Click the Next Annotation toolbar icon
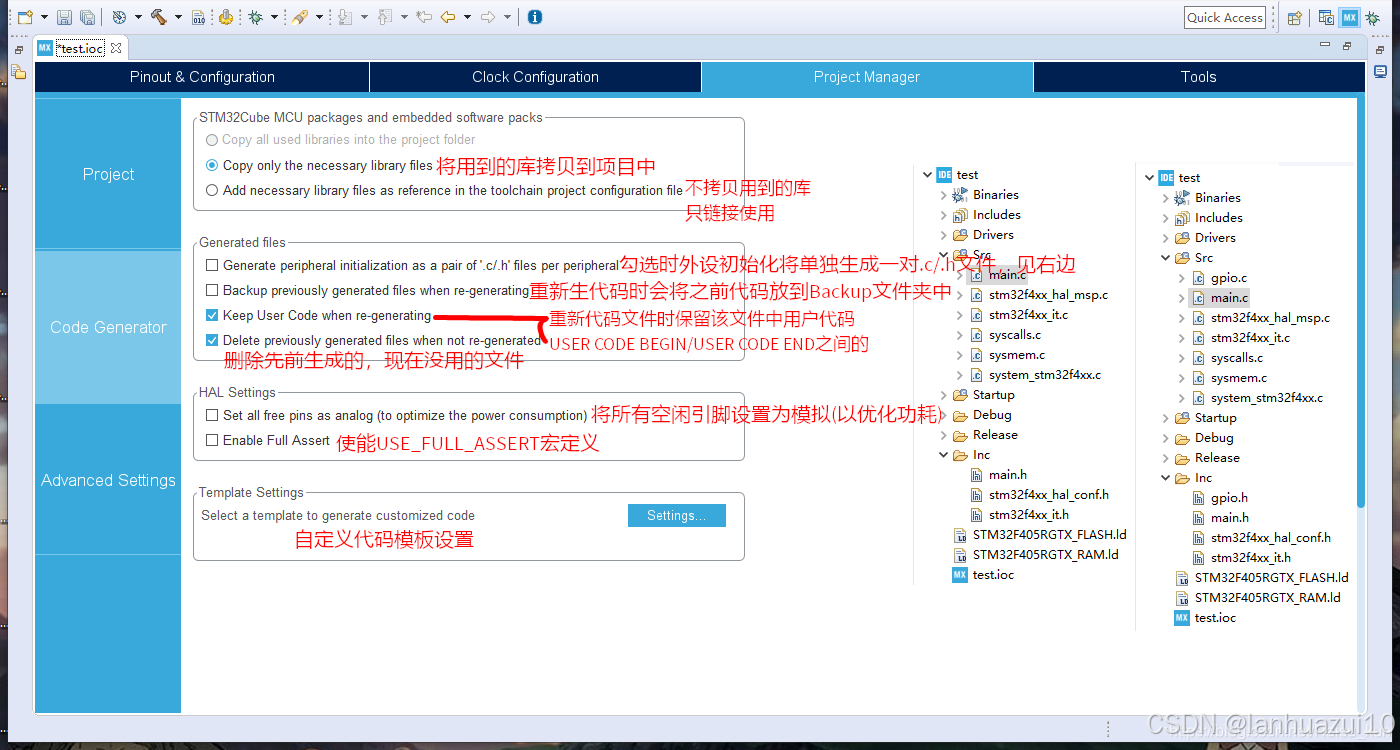Image resolution: width=1400 pixels, height=750 pixels. coord(345,17)
